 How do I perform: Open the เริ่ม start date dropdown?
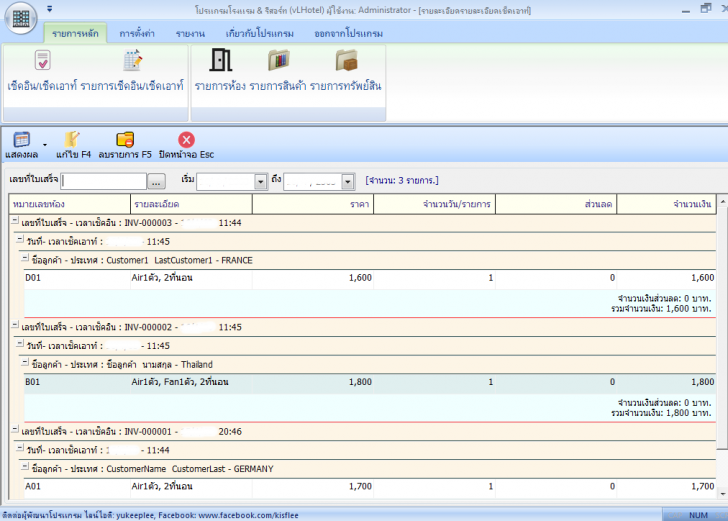260,182
